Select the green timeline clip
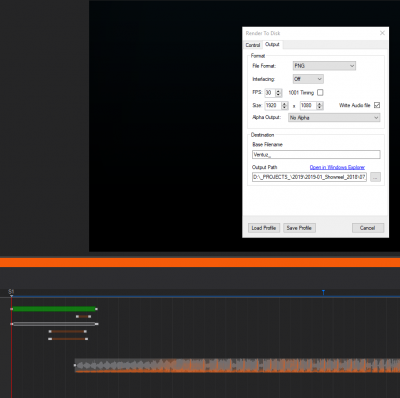The image size is (400, 398). [54, 309]
